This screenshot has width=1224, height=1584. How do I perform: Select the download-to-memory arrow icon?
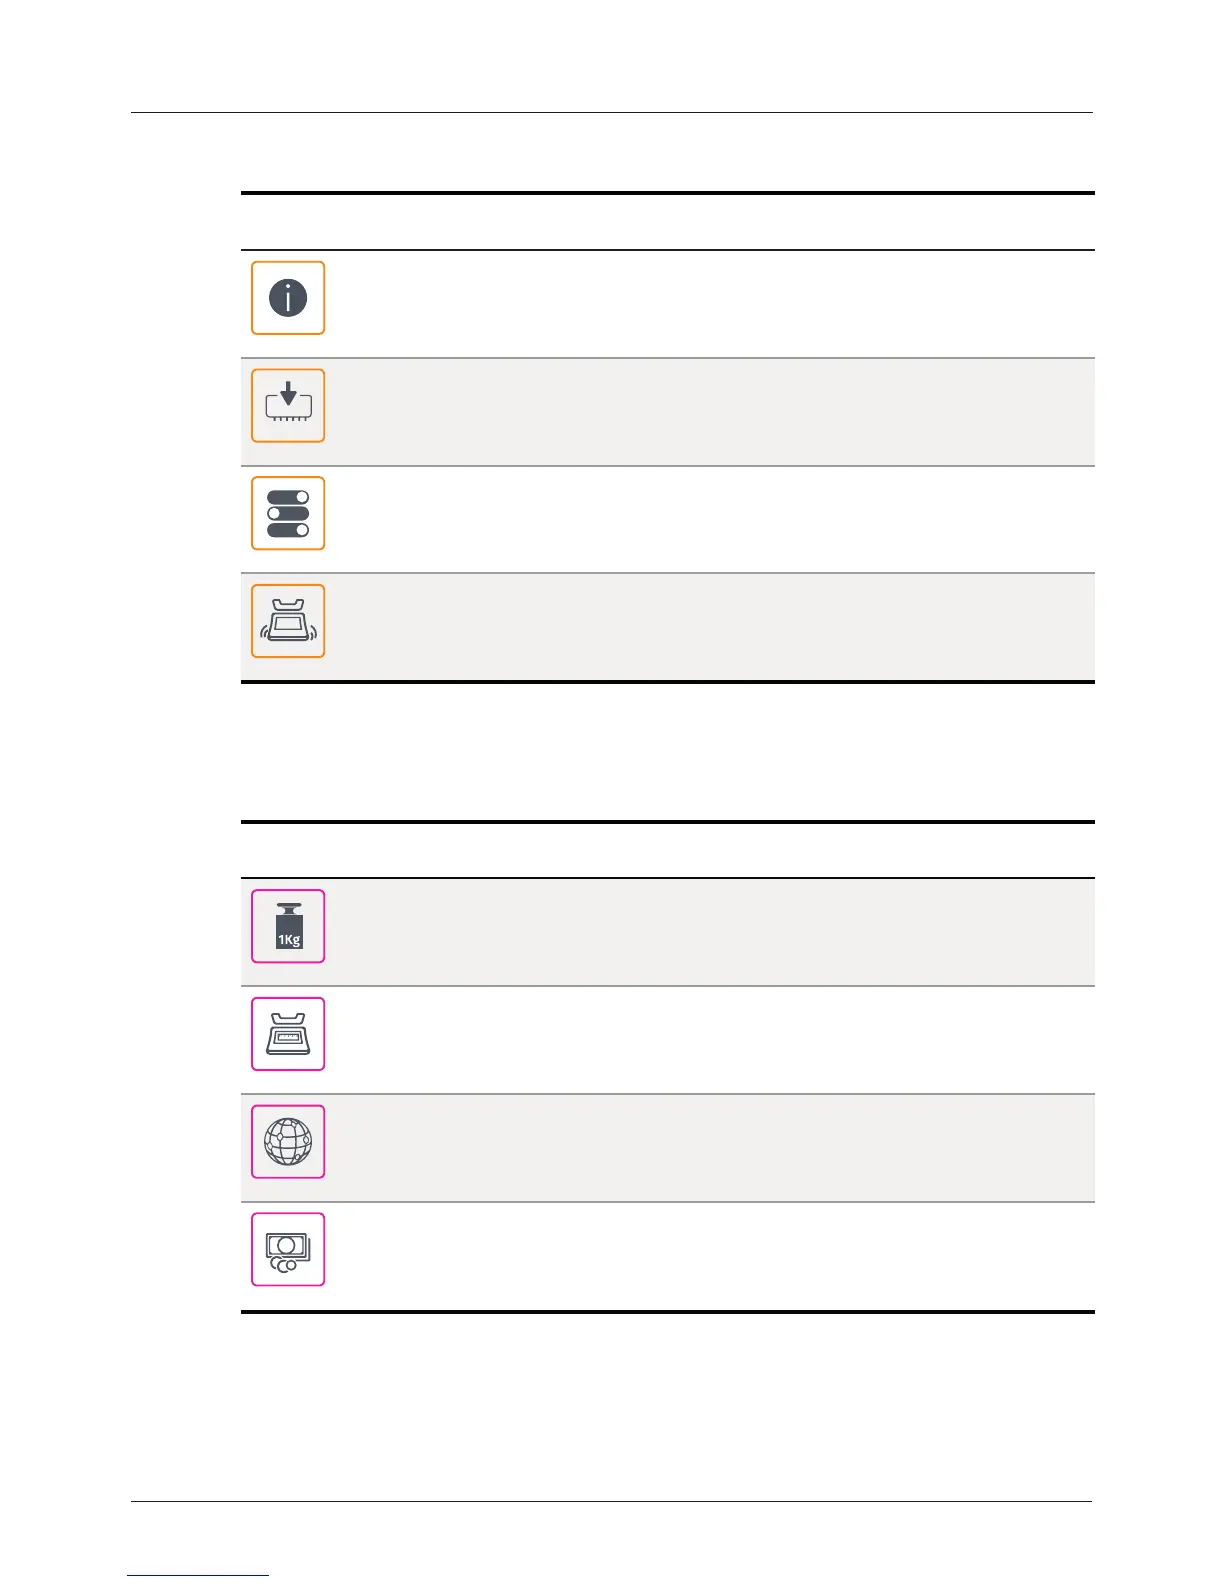[x=288, y=406]
